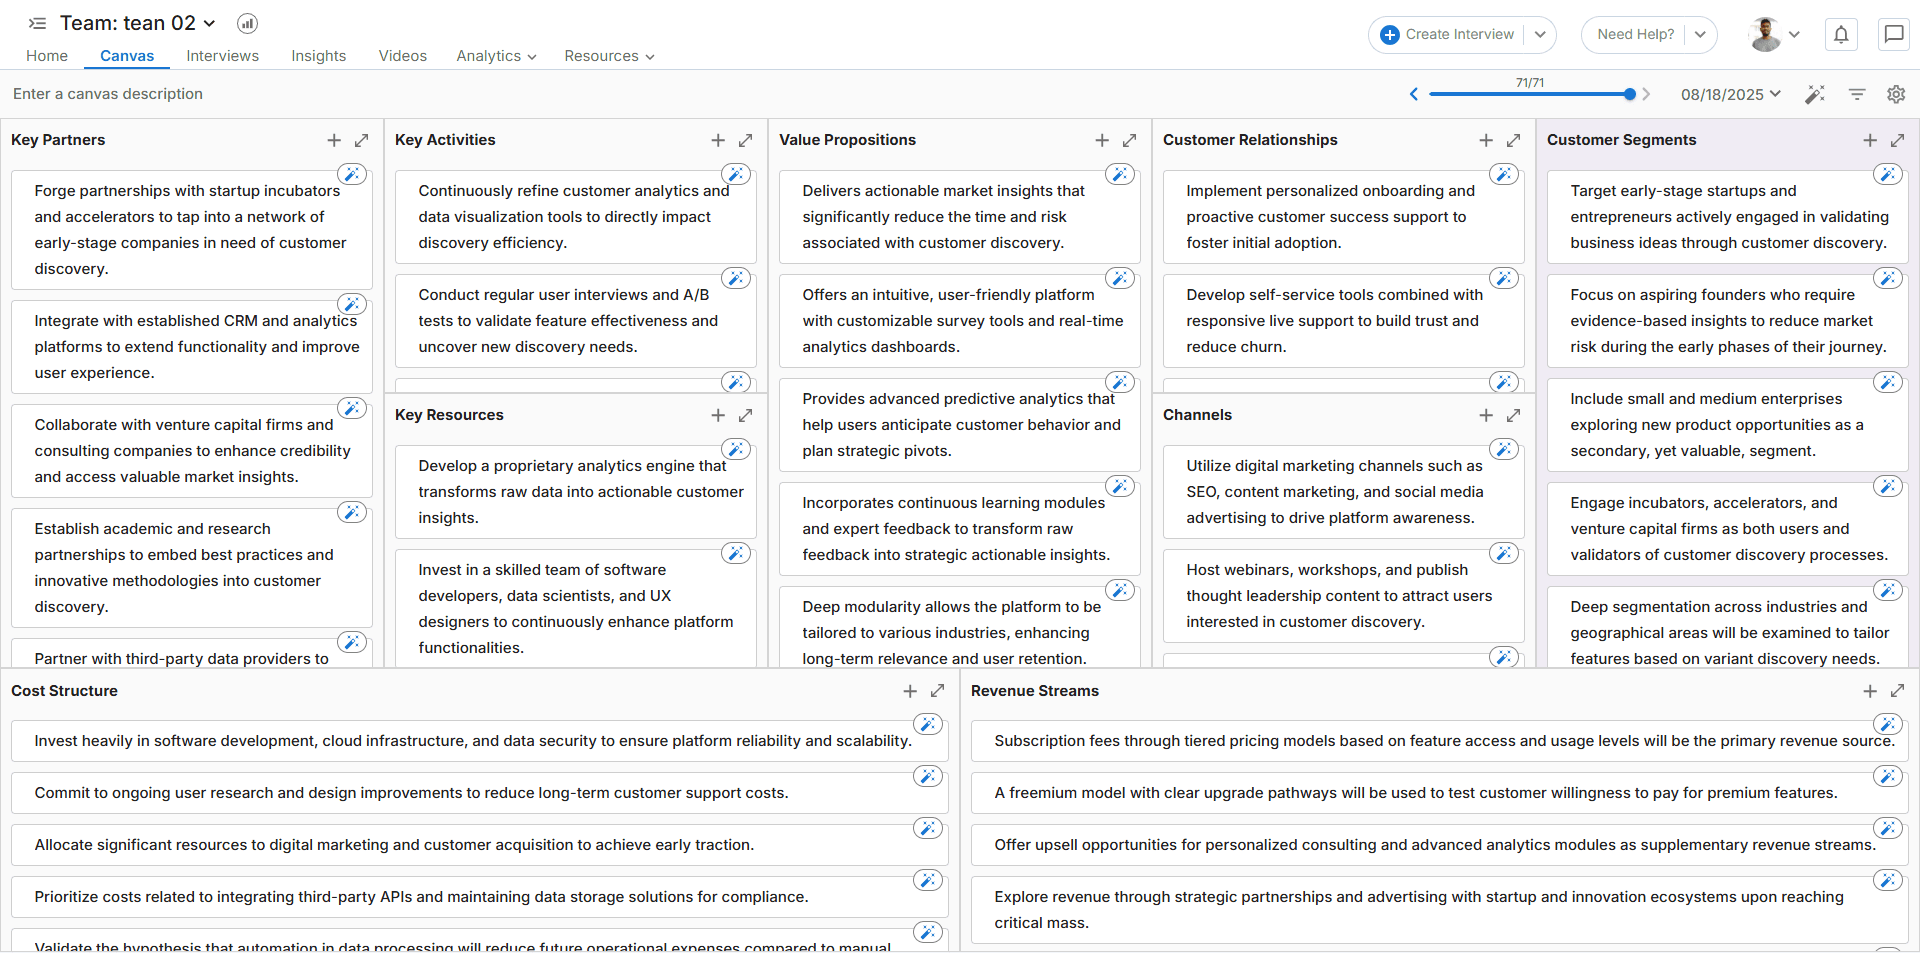Open the 'Allocate significant resources' cost card
Screen dimensions: 1920x953
[480, 845]
